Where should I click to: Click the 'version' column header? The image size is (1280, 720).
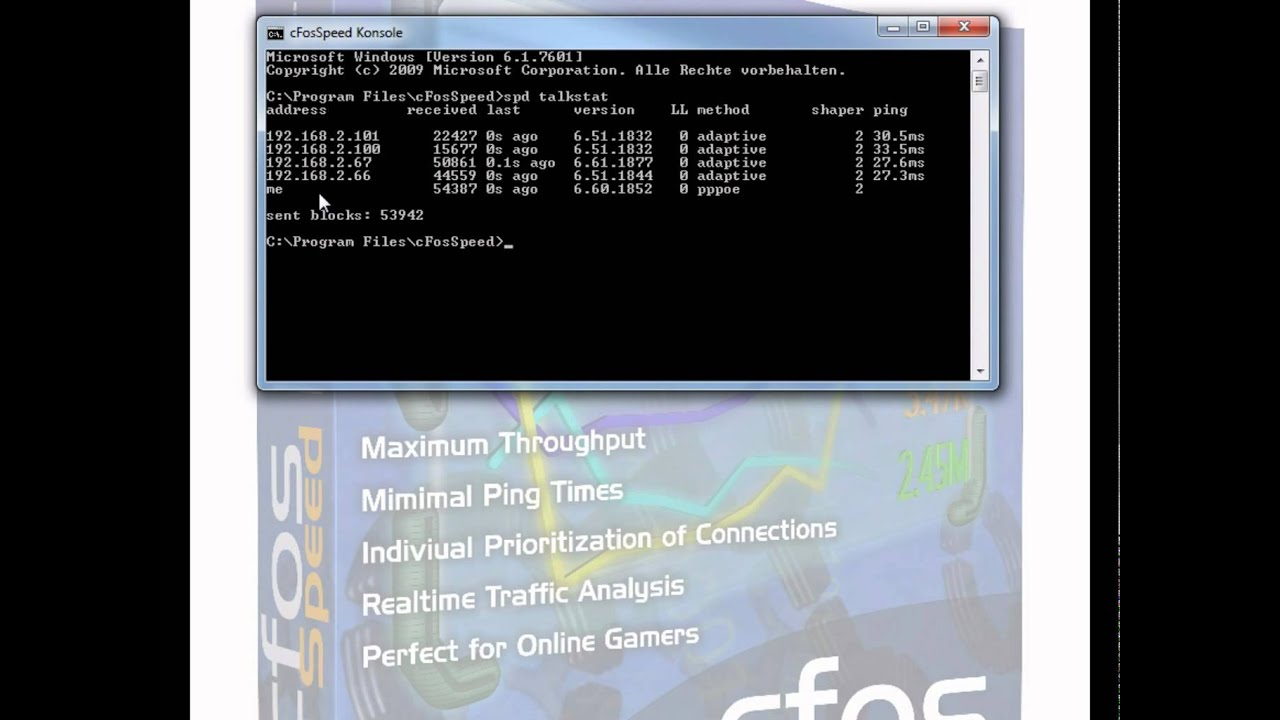pos(604,110)
